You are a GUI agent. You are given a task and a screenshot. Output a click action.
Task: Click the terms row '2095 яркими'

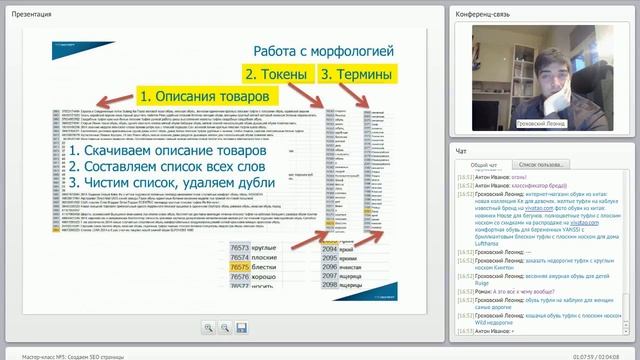pos(339,258)
